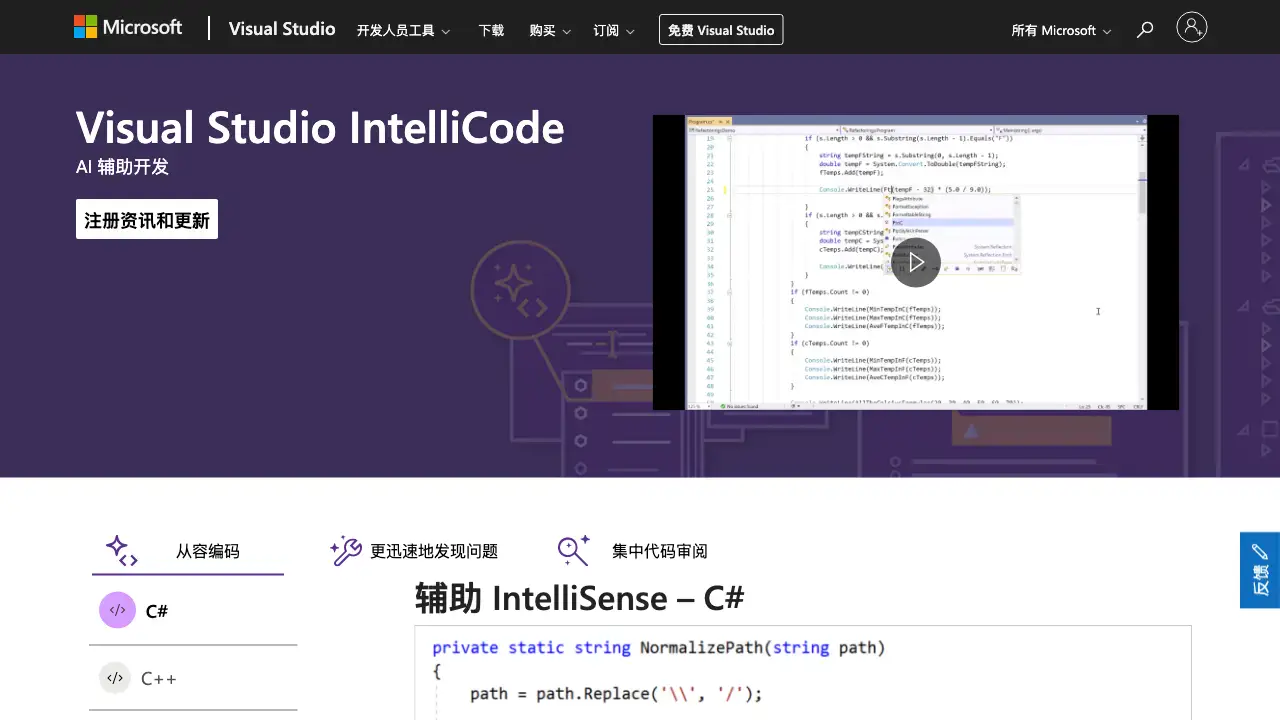Screen dimensions: 1280x720
Task: Click the Microsoft four-square logo
Action: [x=83, y=27]
